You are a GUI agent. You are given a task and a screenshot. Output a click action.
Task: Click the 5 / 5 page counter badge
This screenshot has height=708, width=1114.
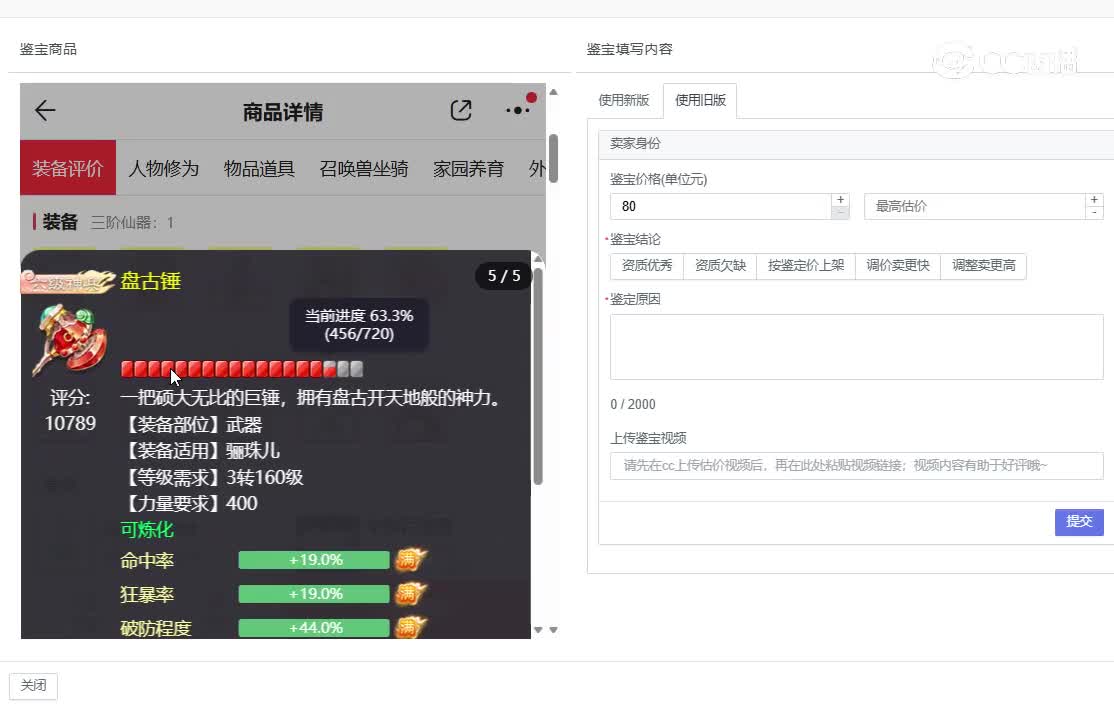coord(504,276)
